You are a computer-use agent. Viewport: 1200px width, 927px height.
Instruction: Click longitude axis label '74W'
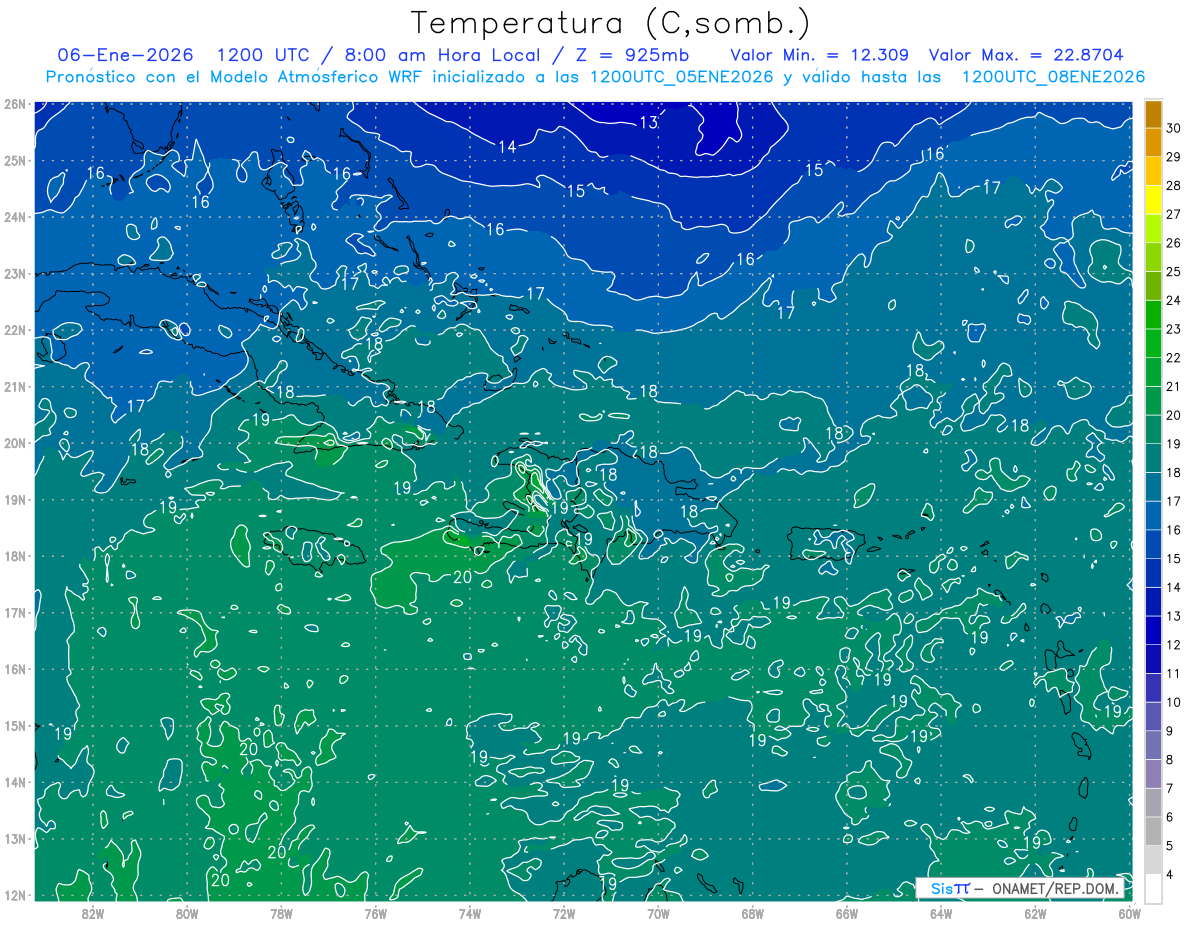click(x=470, y=913)
